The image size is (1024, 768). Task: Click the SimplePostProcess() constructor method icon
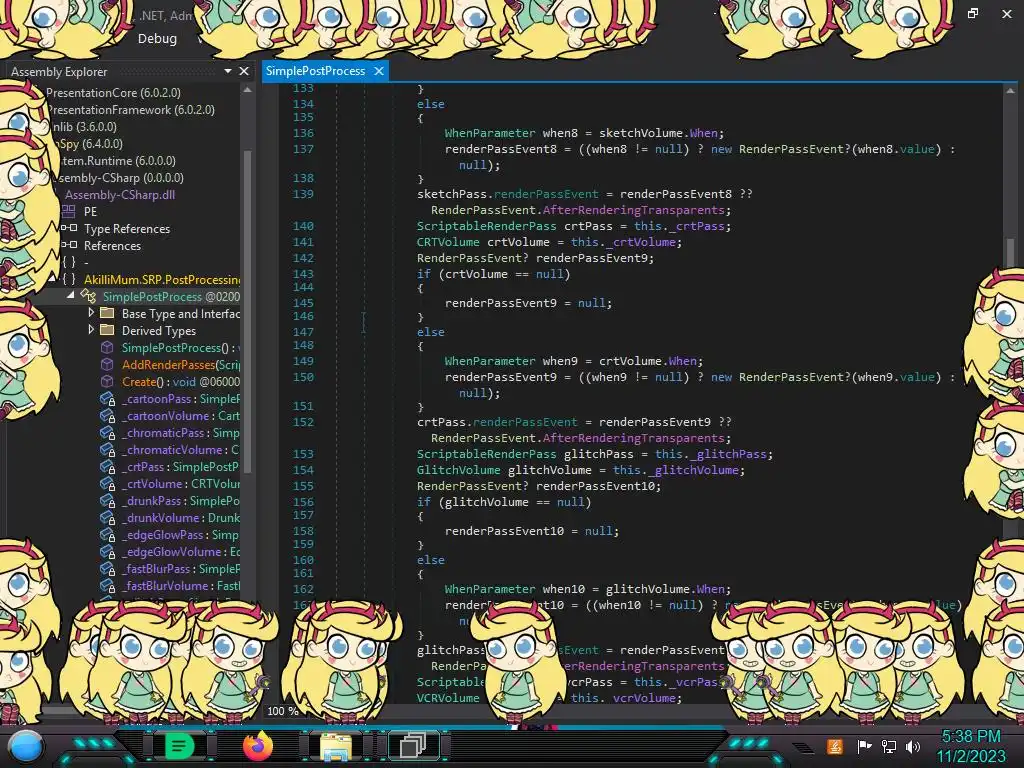point(107,347)
